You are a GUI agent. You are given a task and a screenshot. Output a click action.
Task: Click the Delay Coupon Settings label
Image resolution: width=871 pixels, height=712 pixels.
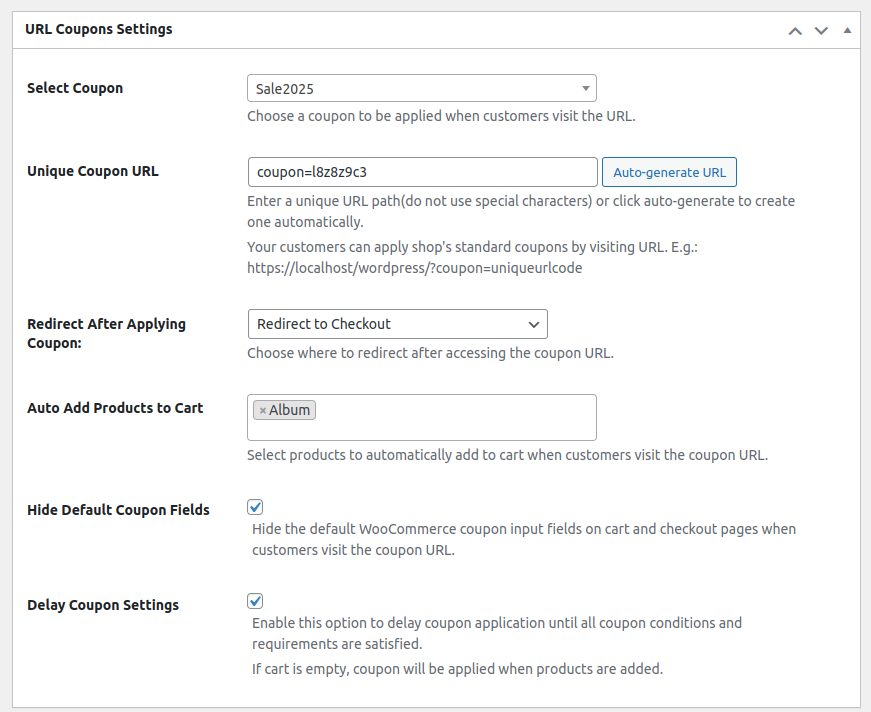click(x=103, y=605)
